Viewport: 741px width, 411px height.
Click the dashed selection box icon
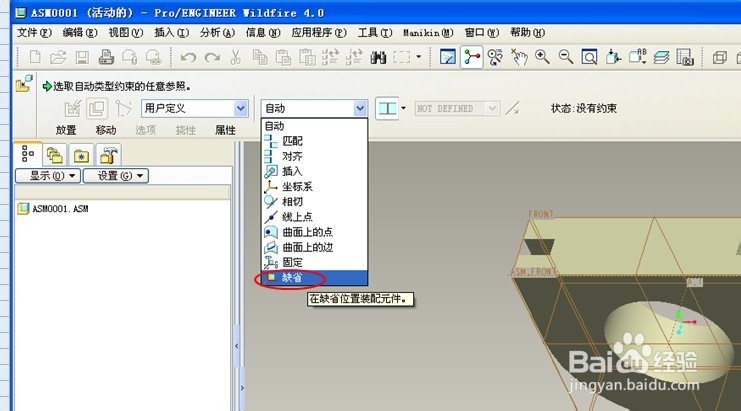point(402,57)
